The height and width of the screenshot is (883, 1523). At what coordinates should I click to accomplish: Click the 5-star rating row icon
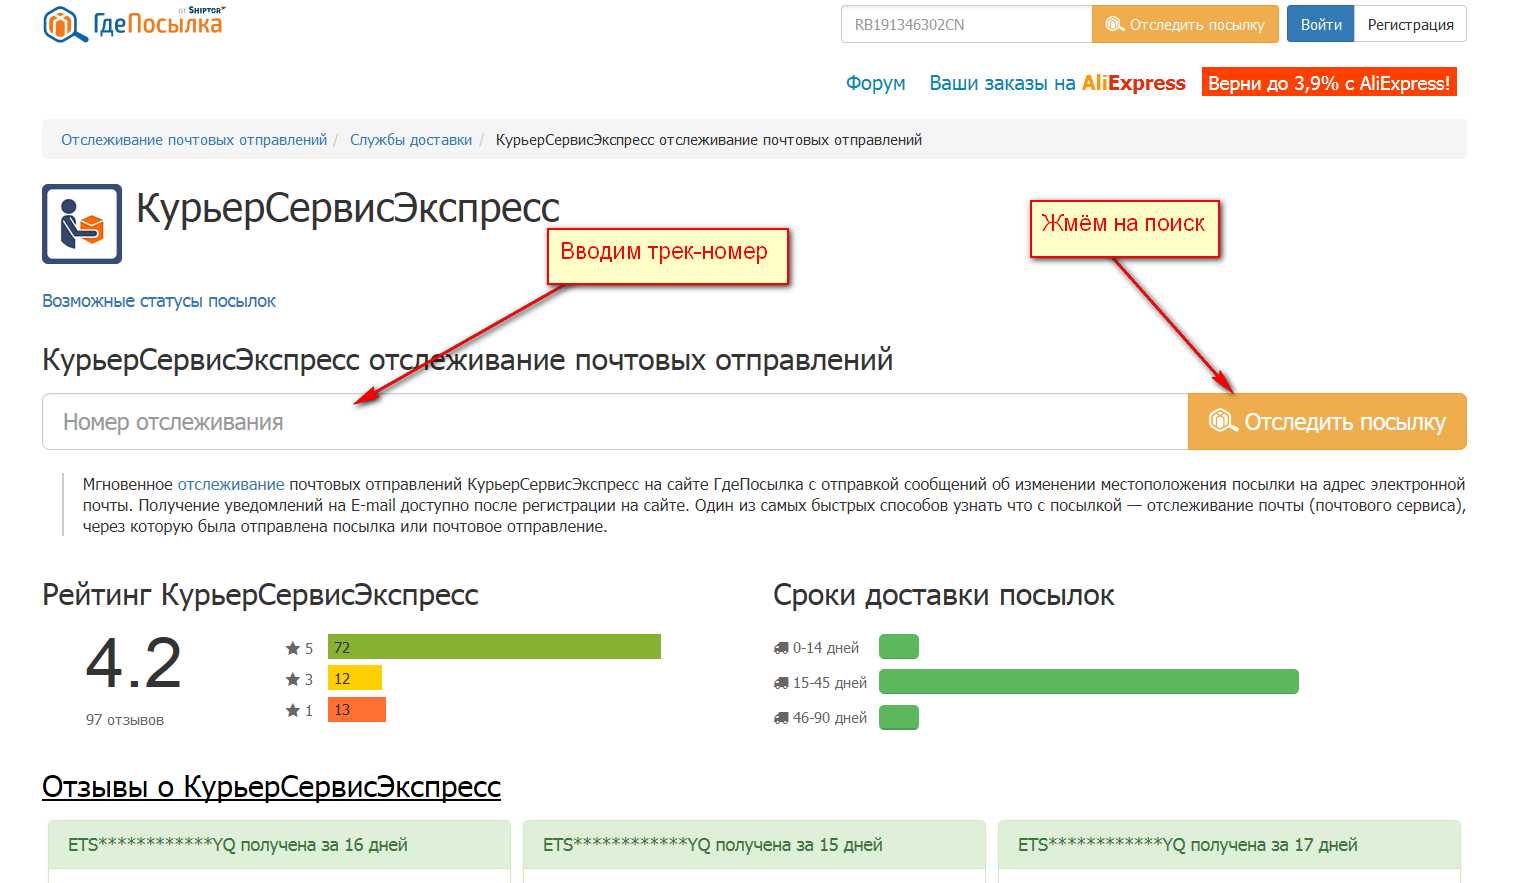tap(293, 648)
